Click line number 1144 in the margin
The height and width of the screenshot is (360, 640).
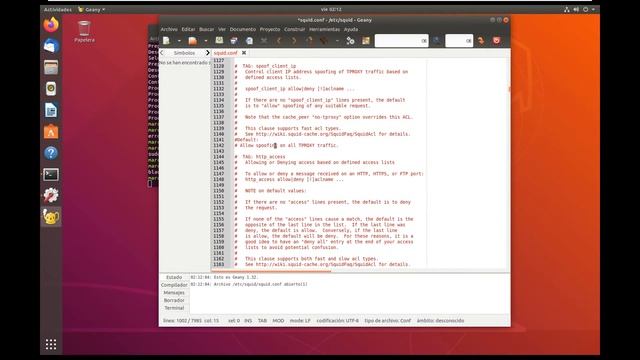tap(218, 157)
